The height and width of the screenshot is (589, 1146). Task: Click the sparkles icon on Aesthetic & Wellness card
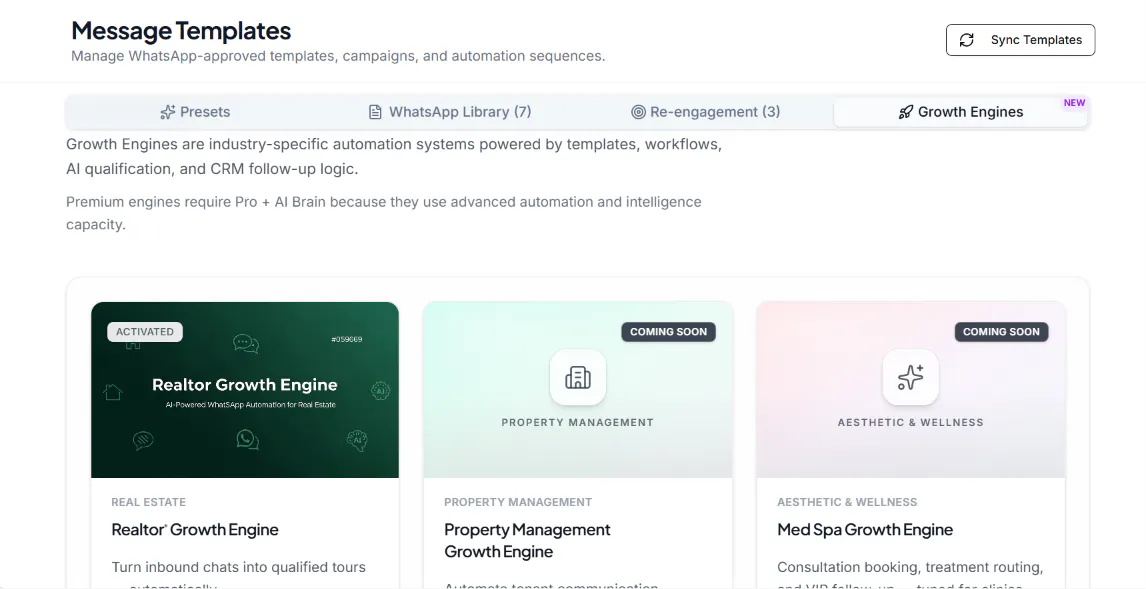pos(911,377)
